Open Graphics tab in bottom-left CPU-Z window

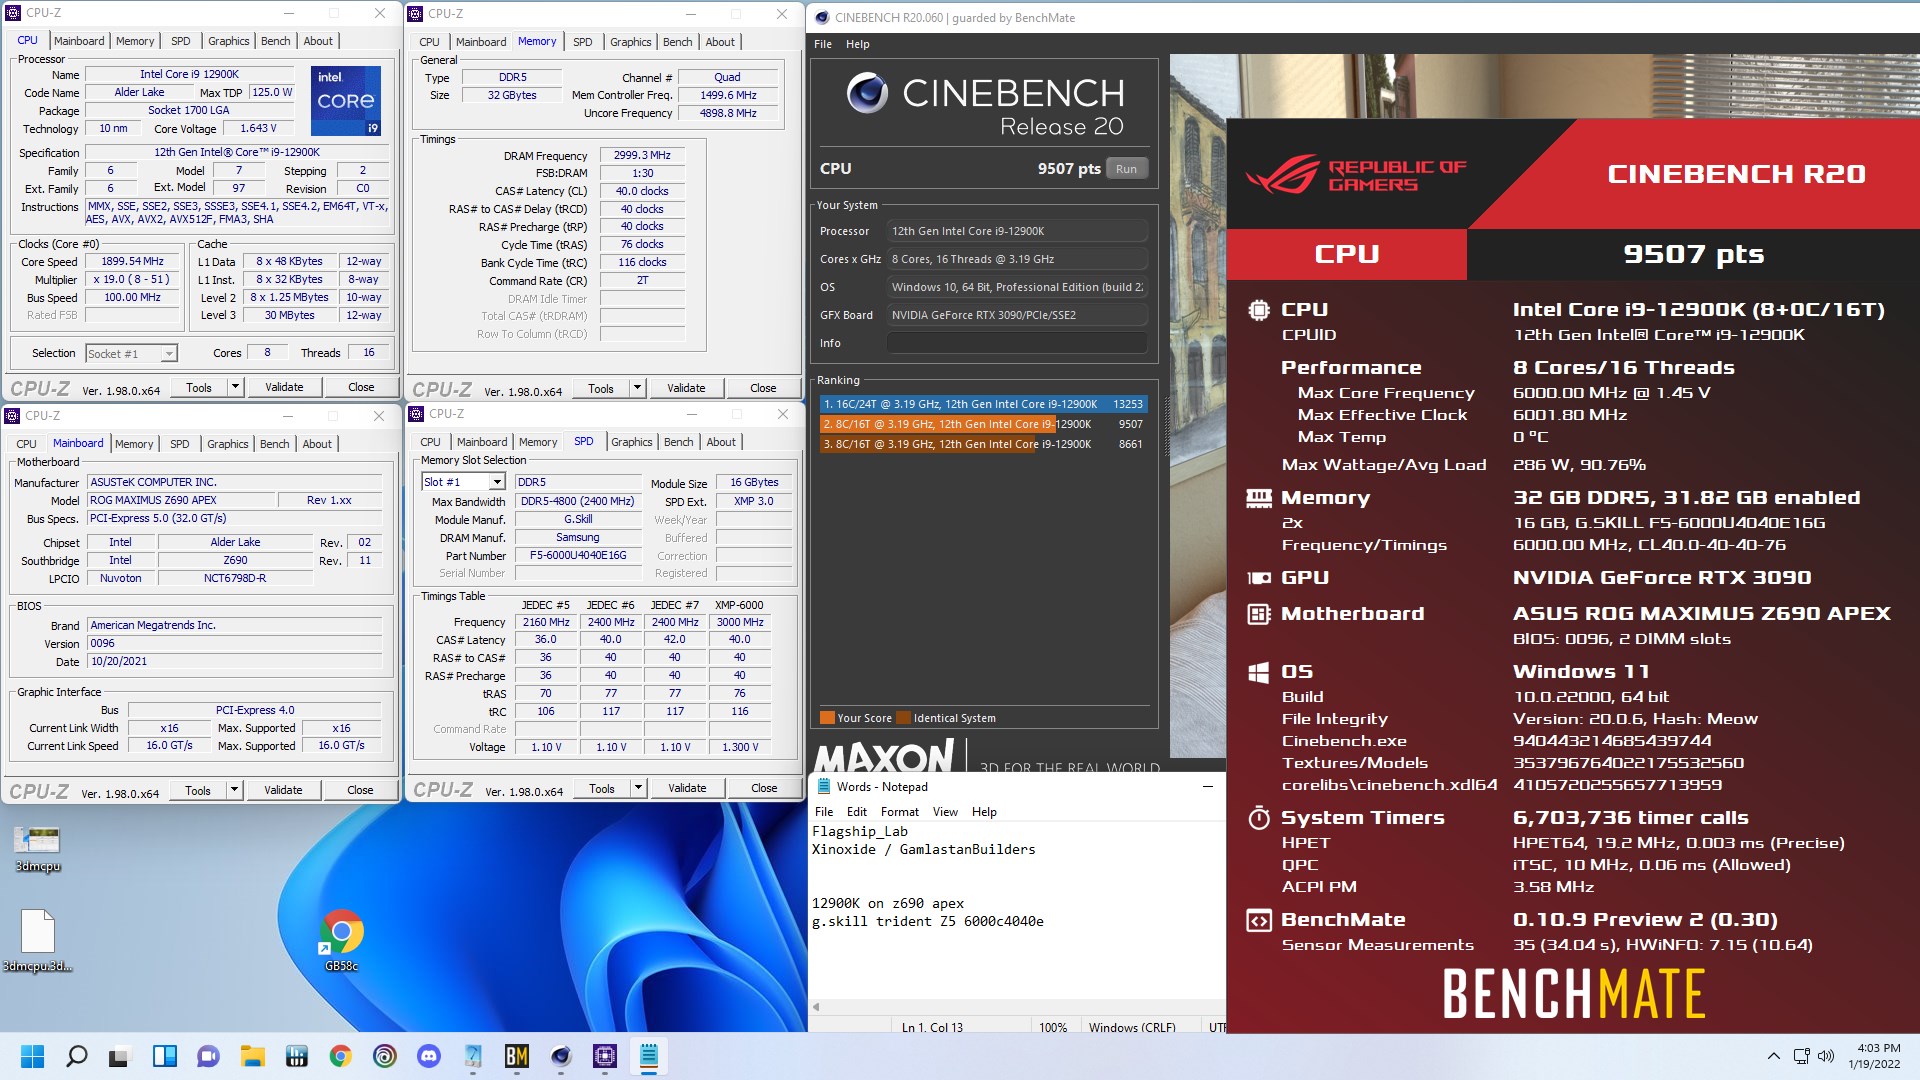click(228, 444)
